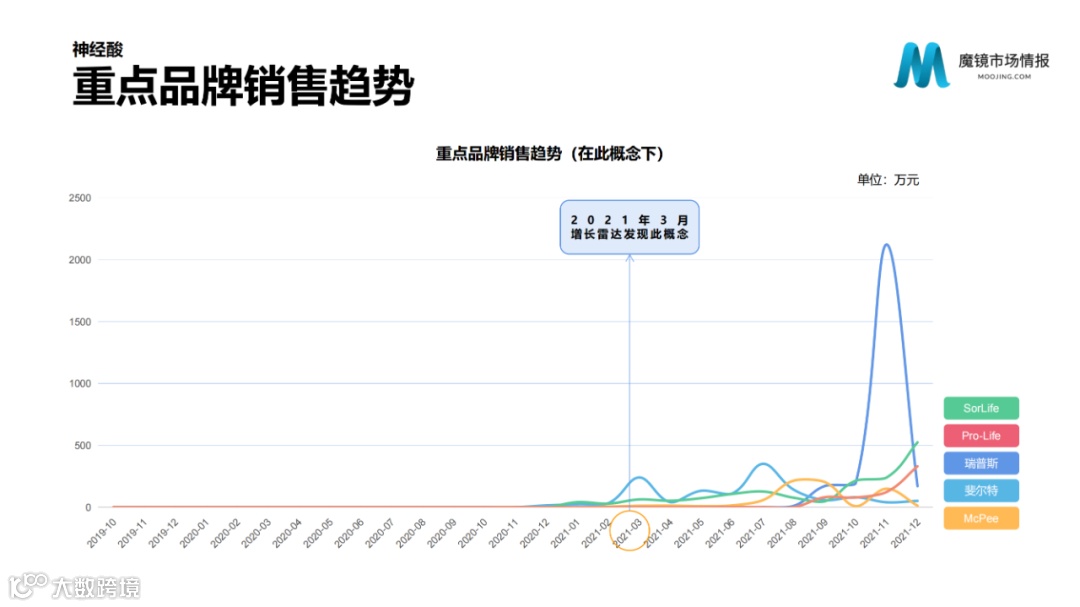Select chart title 重点品牌销售趋势（在此概念下）
This screenshot has height=607, width=1080.
[549, 153]
